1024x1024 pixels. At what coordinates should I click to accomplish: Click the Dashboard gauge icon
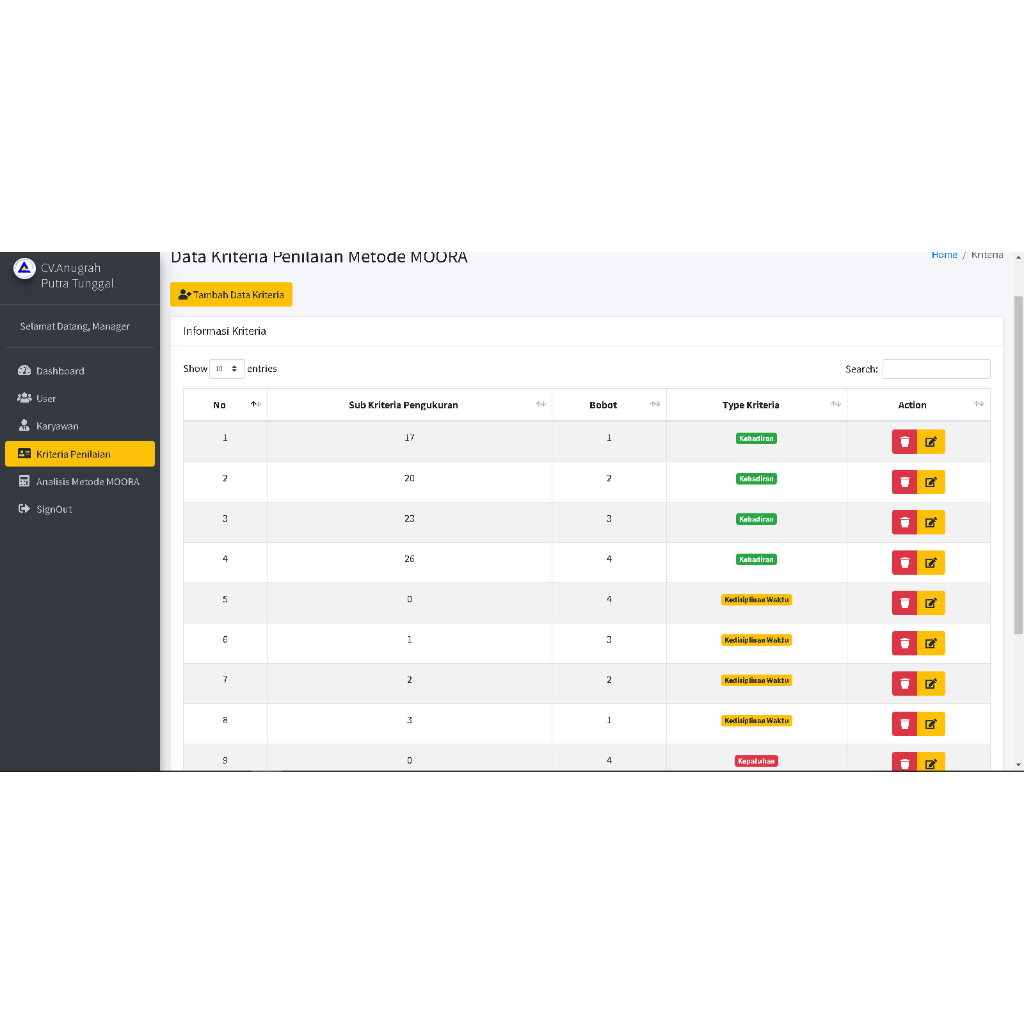pos(25,371)
